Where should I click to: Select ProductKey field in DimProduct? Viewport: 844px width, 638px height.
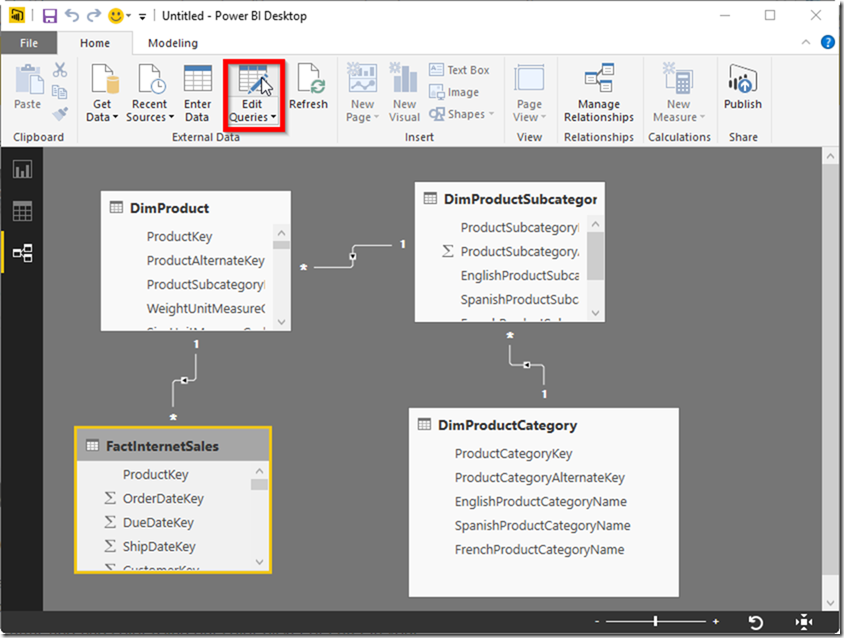179,236
